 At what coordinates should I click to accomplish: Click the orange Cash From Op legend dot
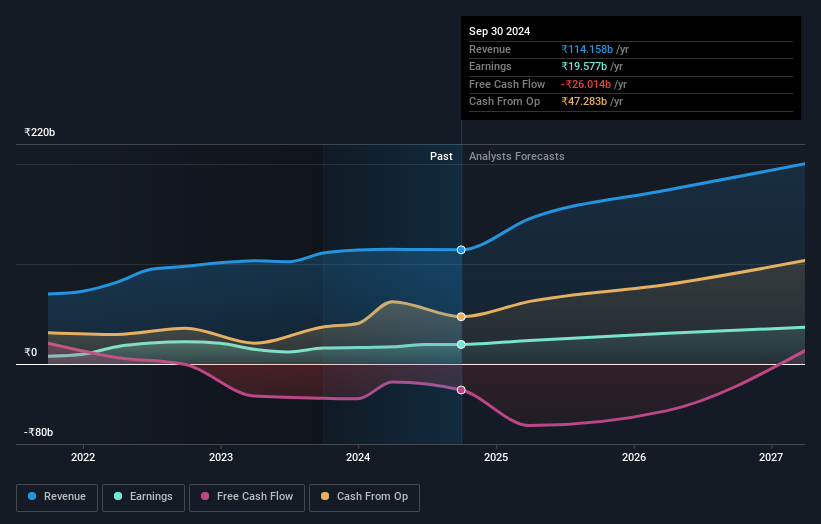pos(325,496)
